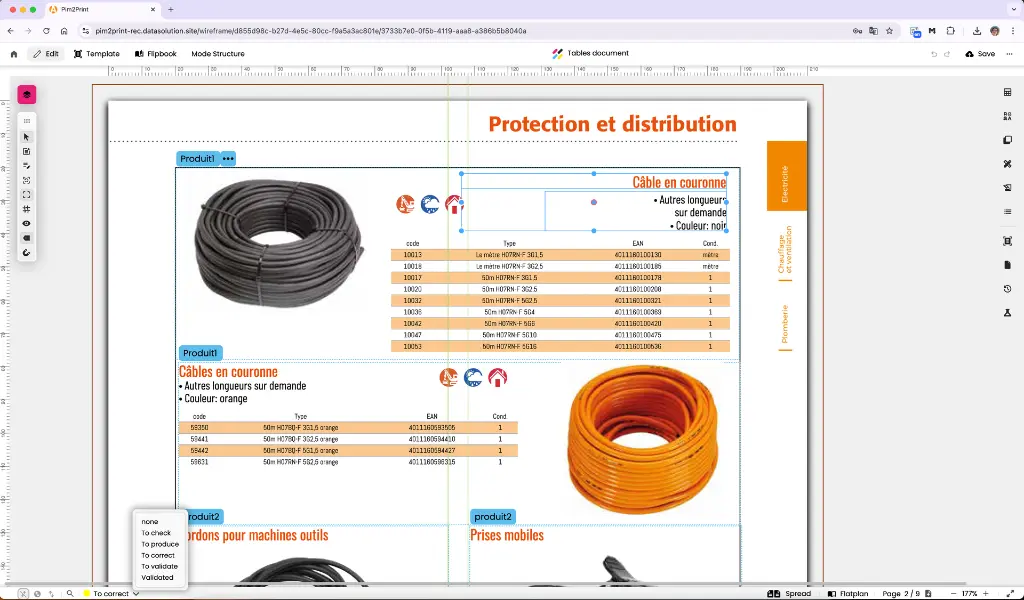This screenshot has height=600, width=1024.
Task: Choose 'Validated' from status list
Action: click(x=157, y=578)
